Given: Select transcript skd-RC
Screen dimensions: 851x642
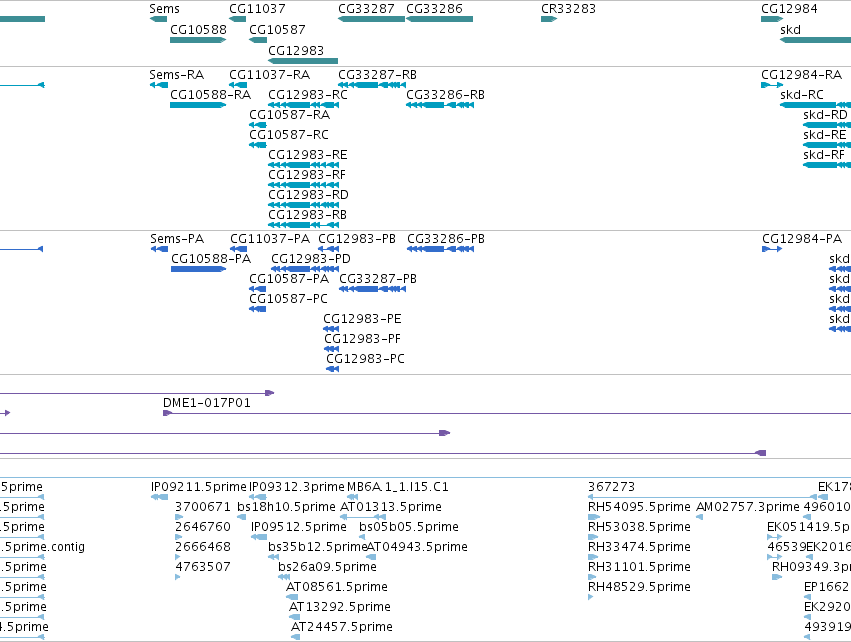Looking at the screenshot, I should pos(802,95).
